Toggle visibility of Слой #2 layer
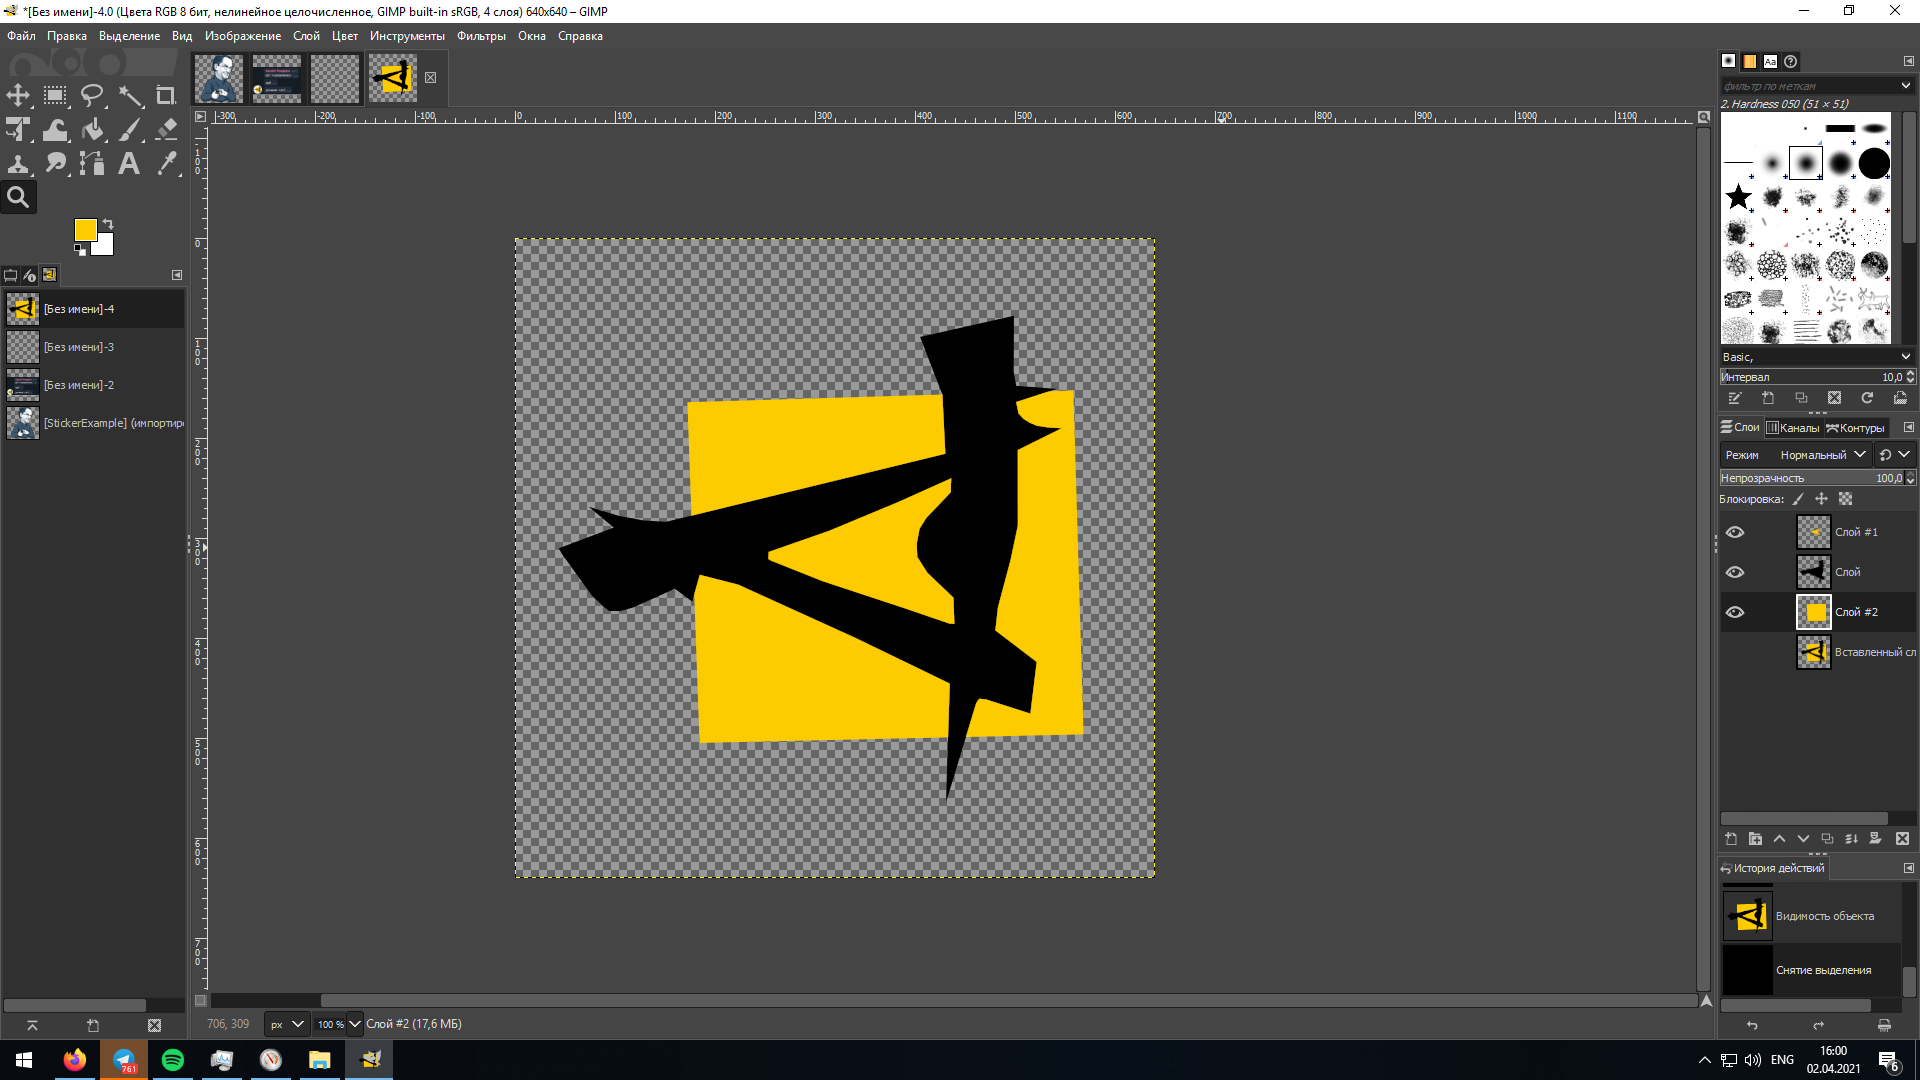The image size is (1920, 1080). point(1735,612)
